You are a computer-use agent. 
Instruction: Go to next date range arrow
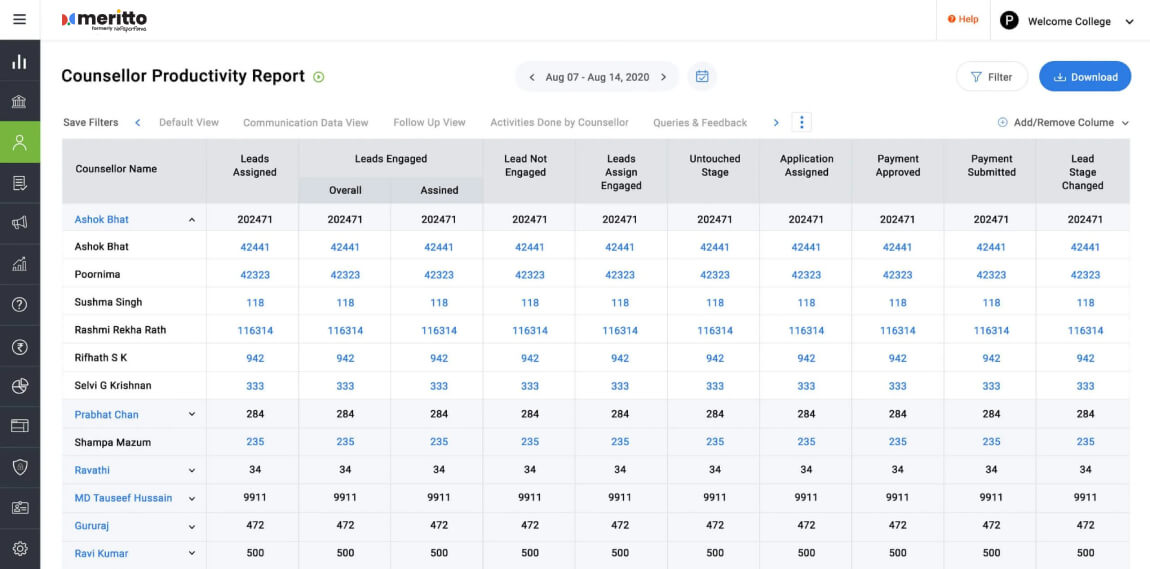pos(663,77)
